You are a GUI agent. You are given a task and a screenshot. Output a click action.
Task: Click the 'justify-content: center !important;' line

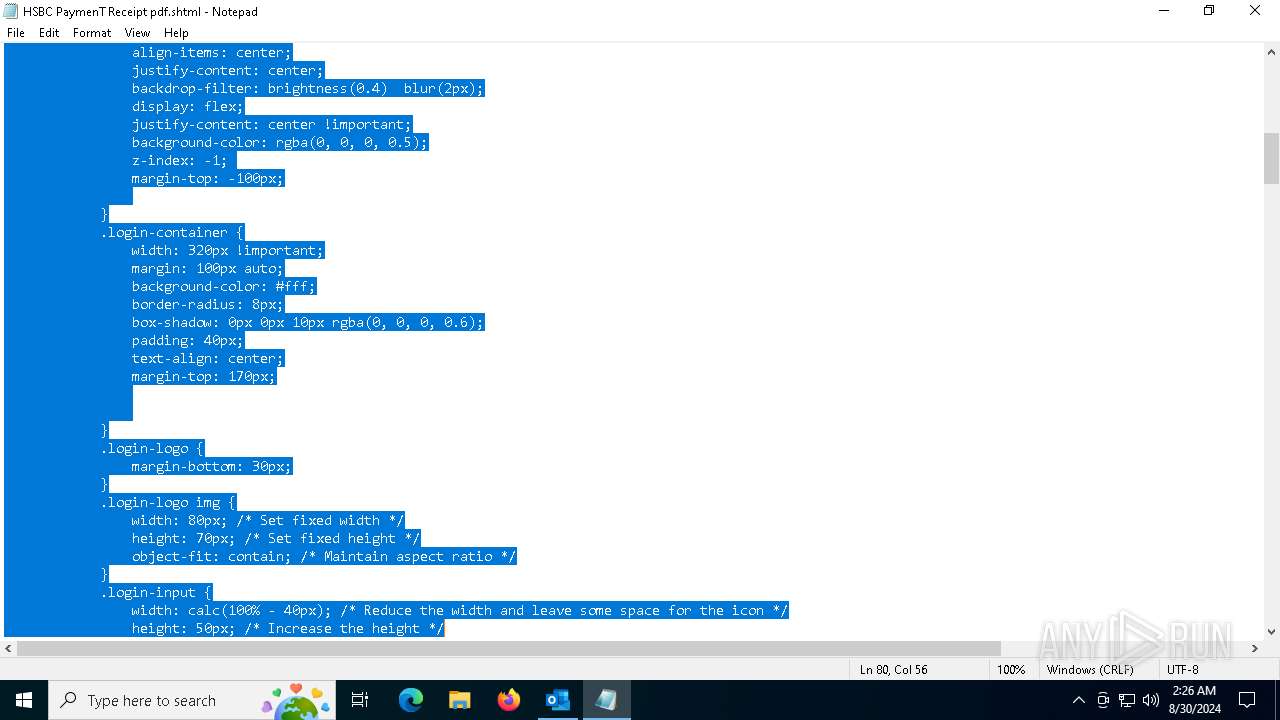(x=271, y=124)
